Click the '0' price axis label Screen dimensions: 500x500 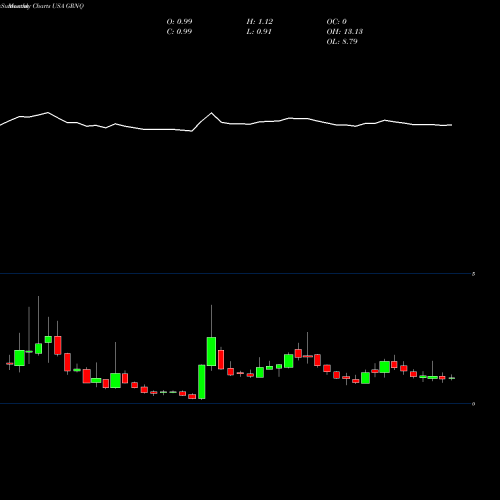coord(473,404)
